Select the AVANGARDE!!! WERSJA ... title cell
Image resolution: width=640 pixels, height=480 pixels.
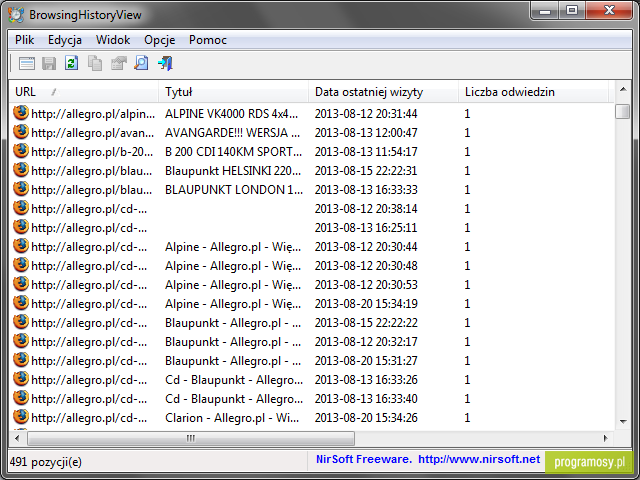click(232, 133)
